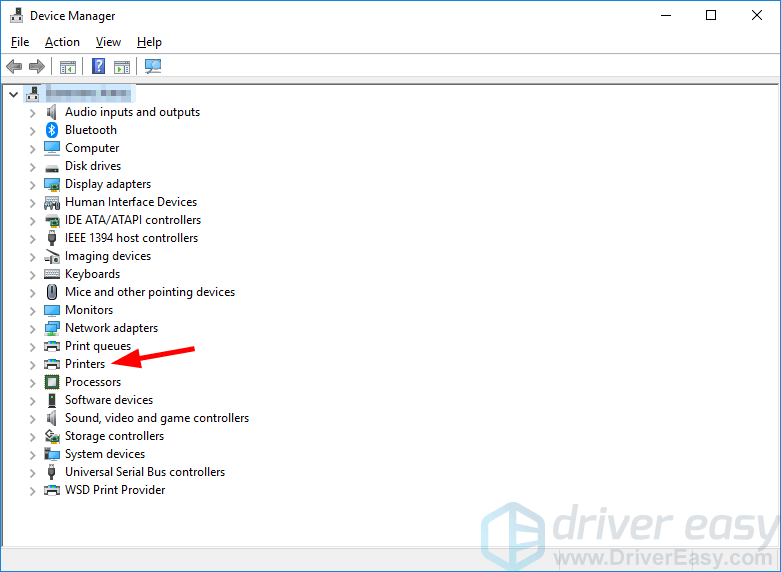Open the File menu

pos(20,42)
